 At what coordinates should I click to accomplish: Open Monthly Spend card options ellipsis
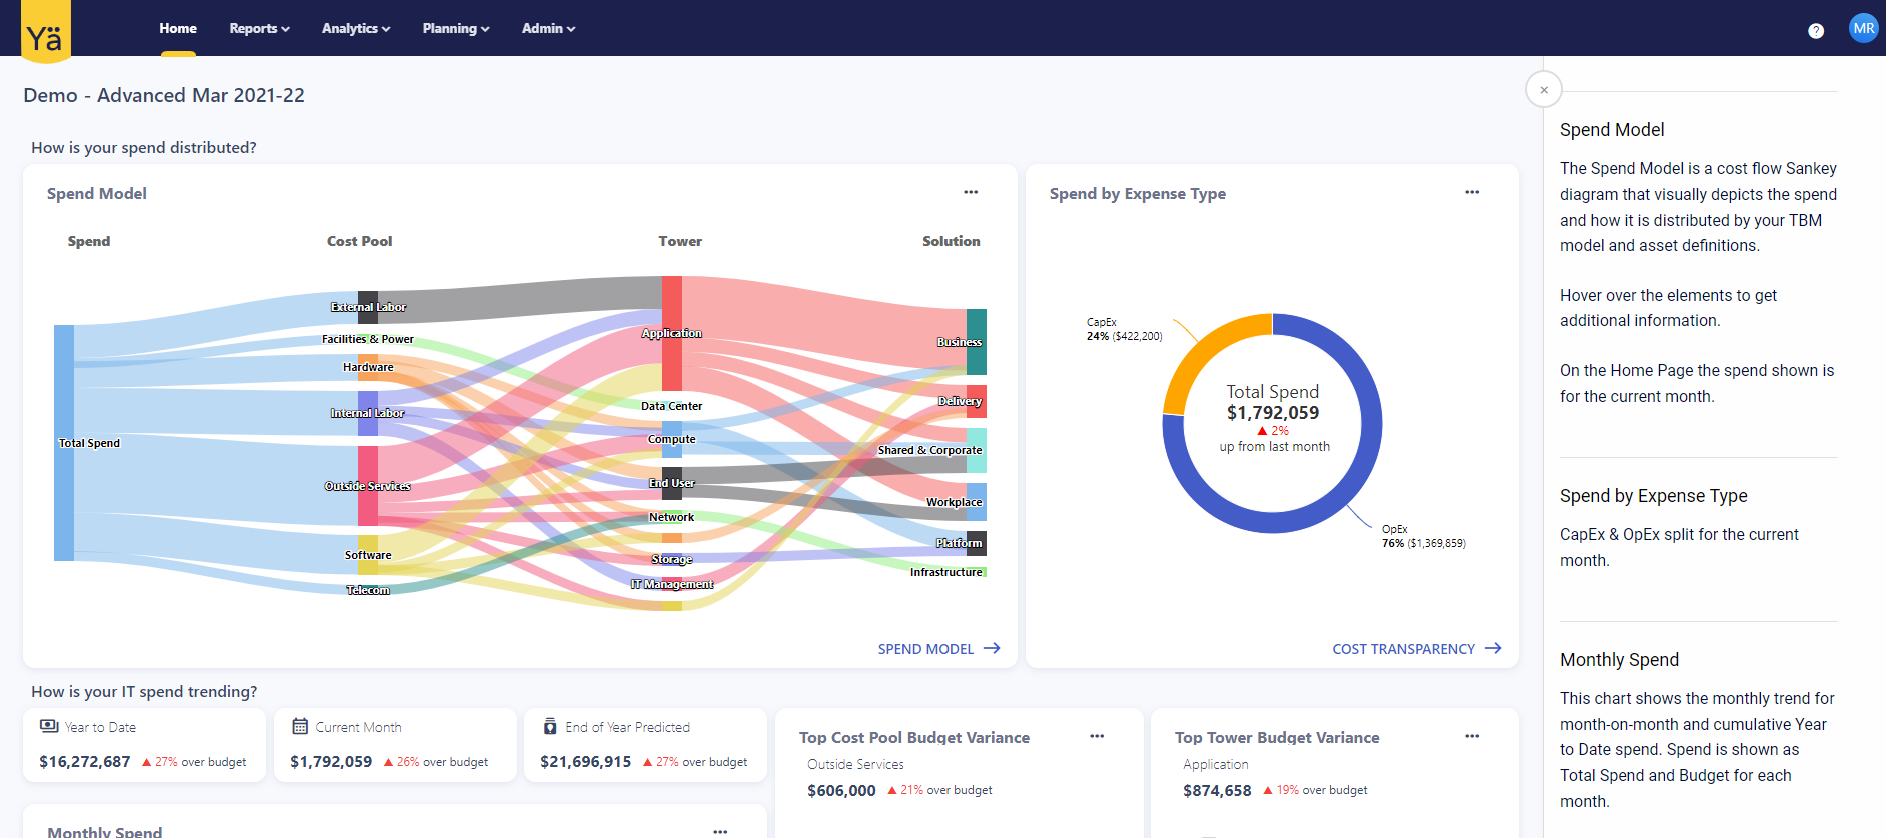720,831
